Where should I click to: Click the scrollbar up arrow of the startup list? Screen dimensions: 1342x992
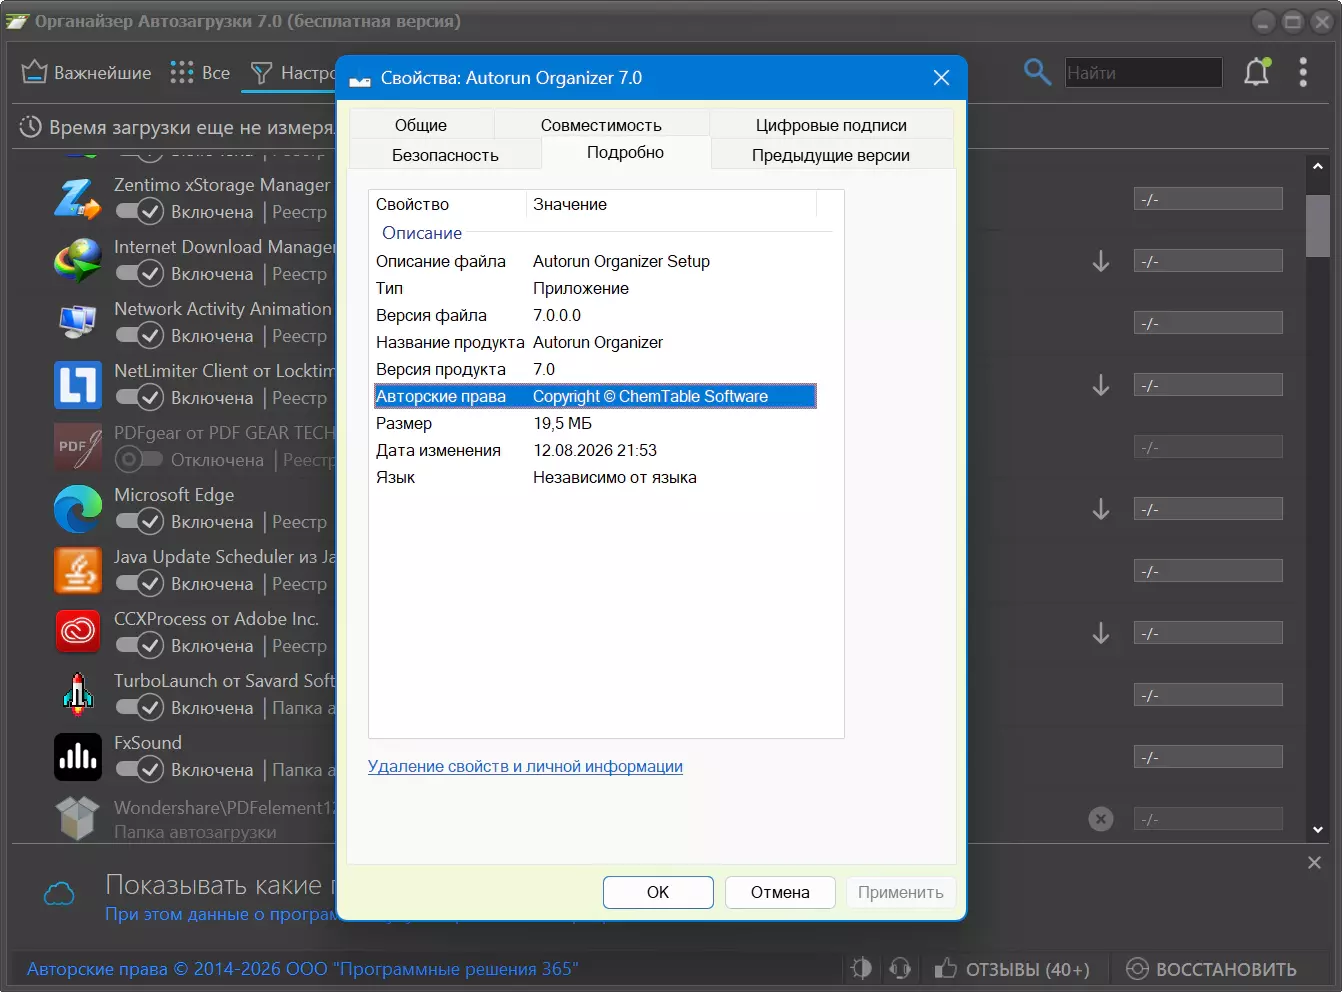point(1317,166)
